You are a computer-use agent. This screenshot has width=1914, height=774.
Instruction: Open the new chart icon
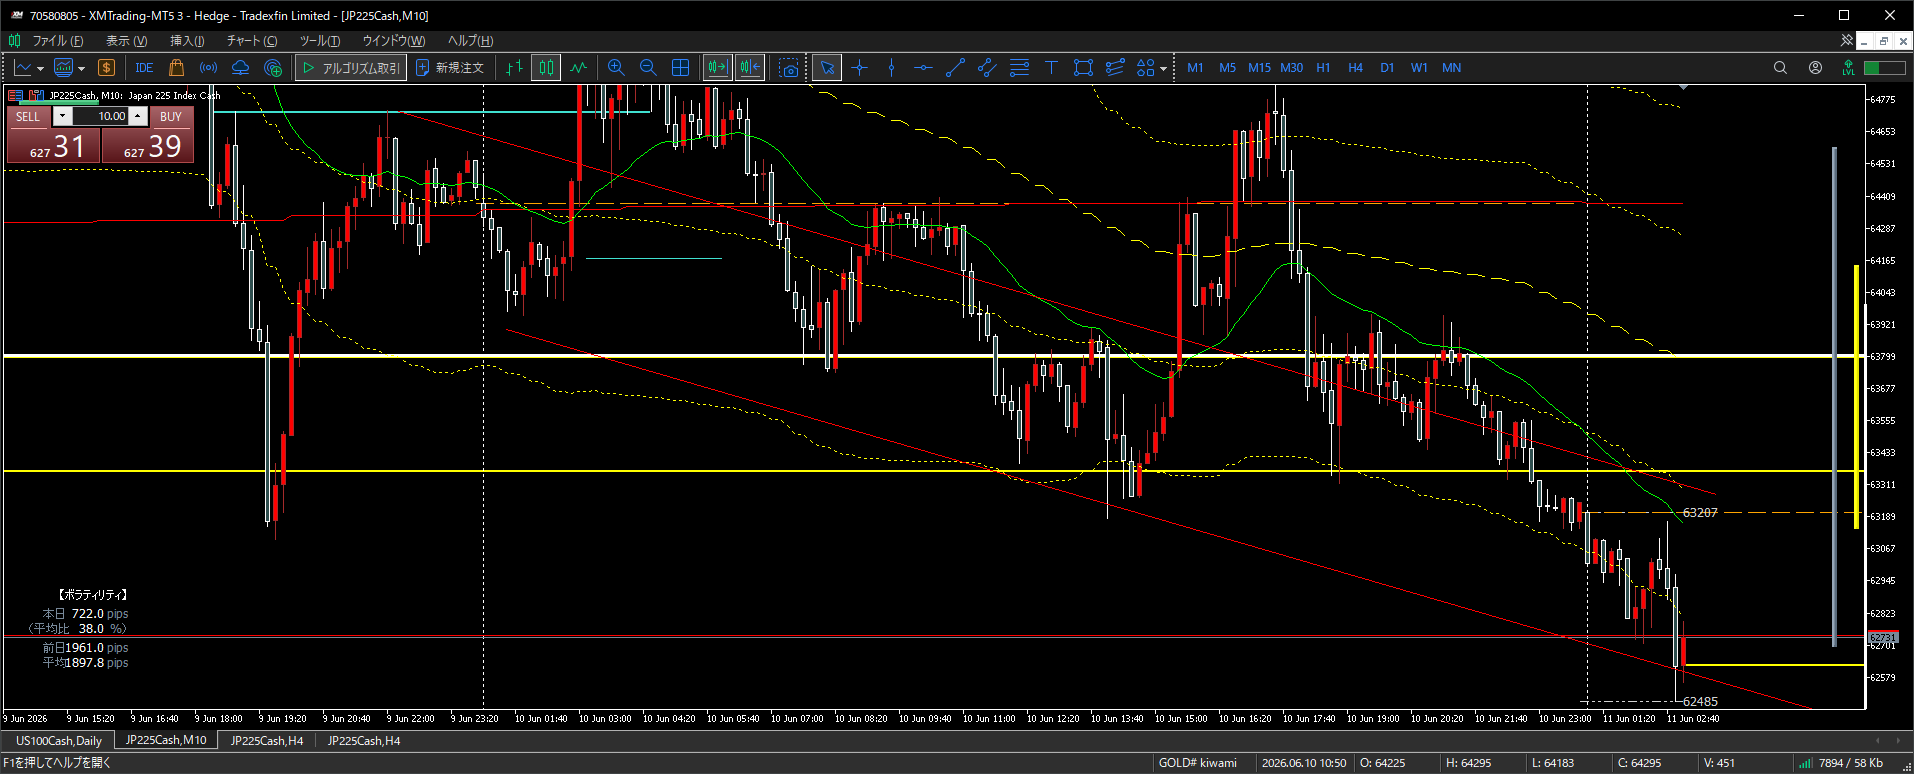[23, 68]
